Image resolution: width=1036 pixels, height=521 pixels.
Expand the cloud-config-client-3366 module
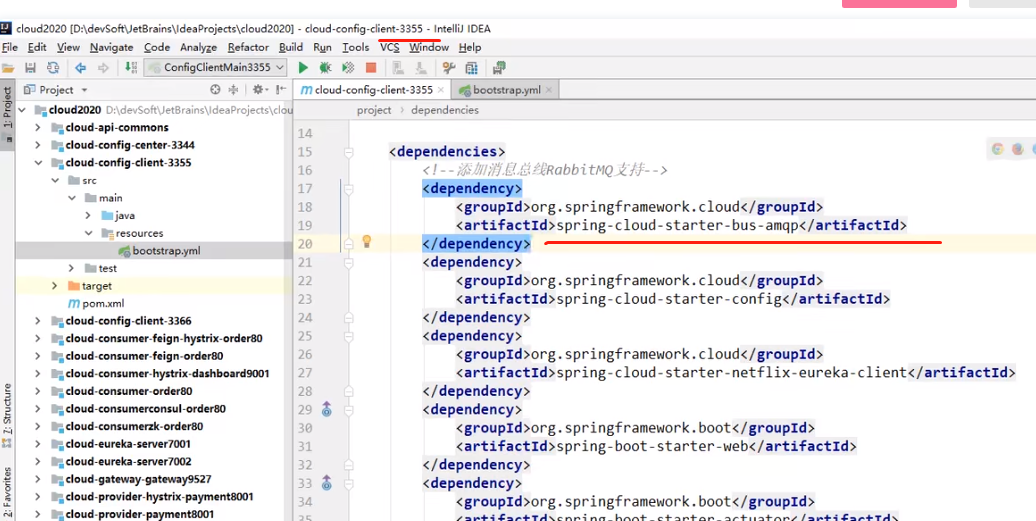[38, 321]
